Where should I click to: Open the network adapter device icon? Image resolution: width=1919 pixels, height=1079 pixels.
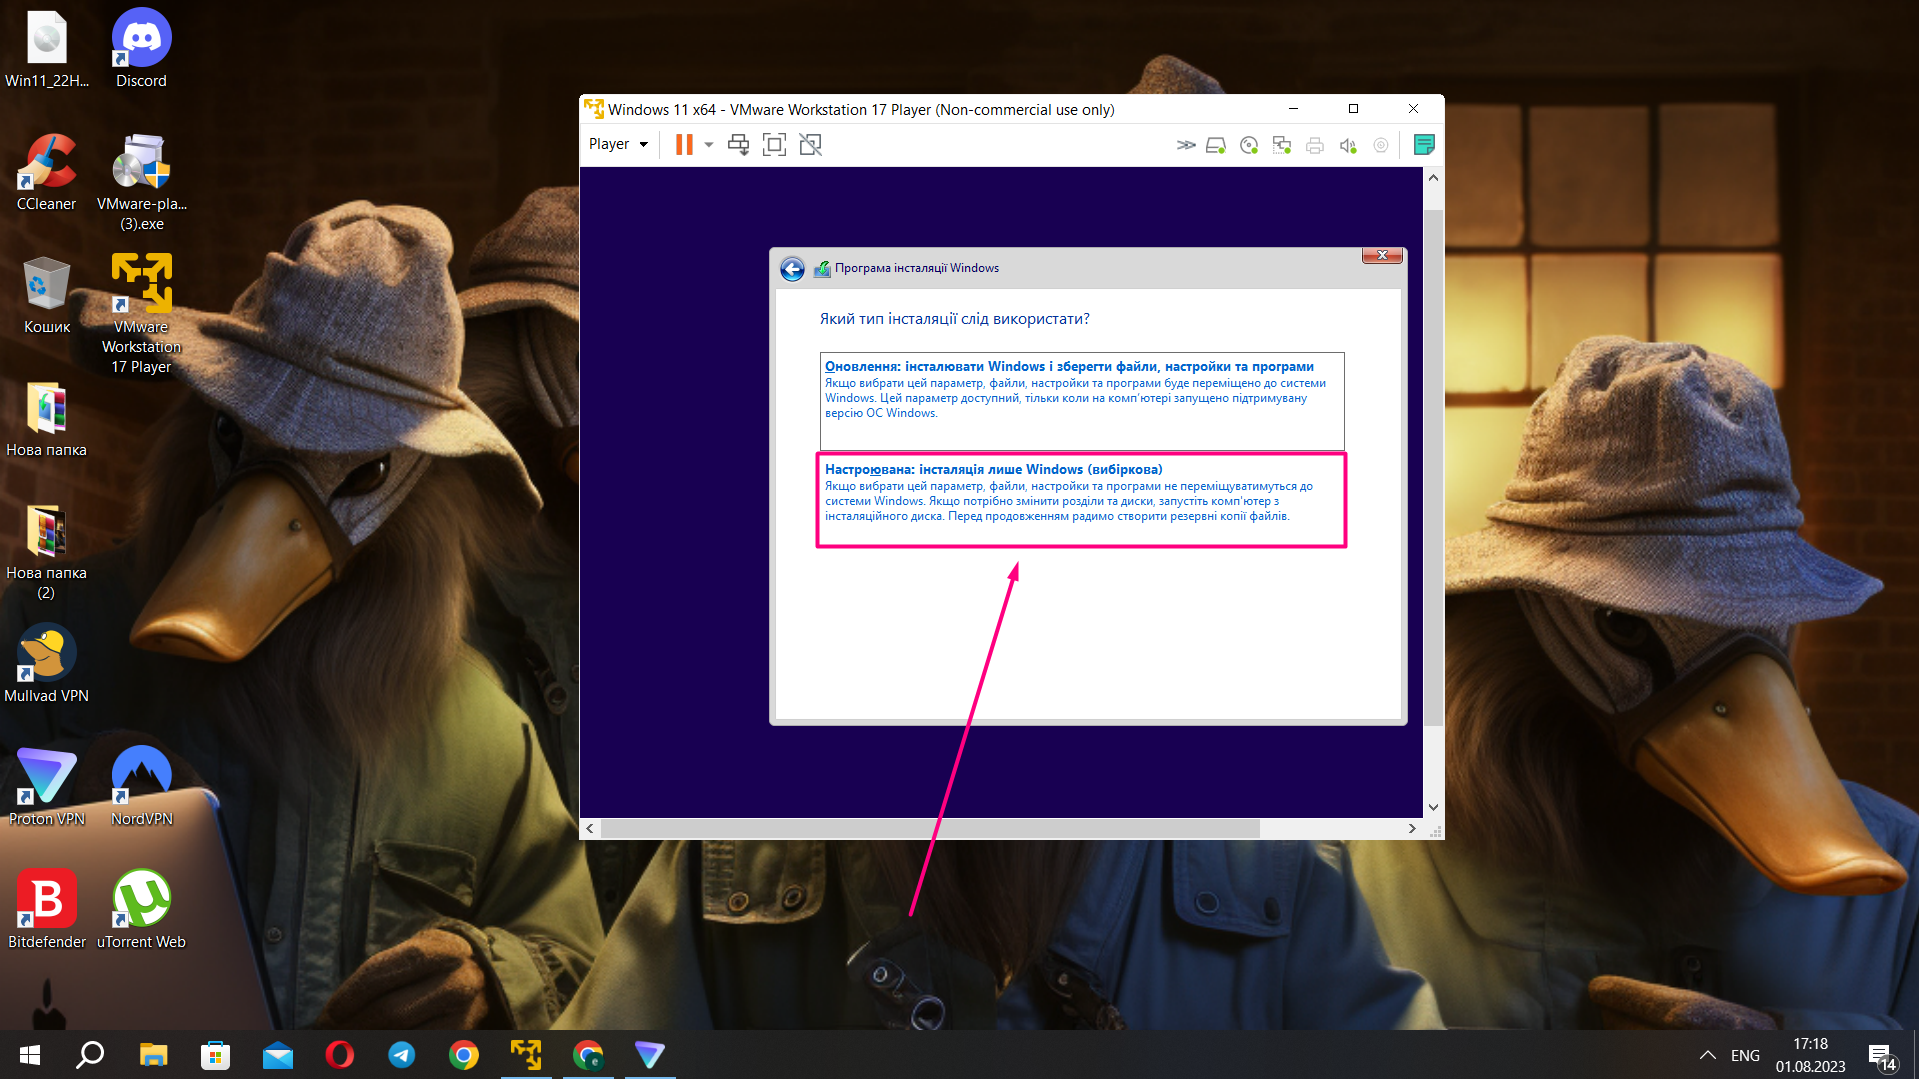pos(1282,145)
